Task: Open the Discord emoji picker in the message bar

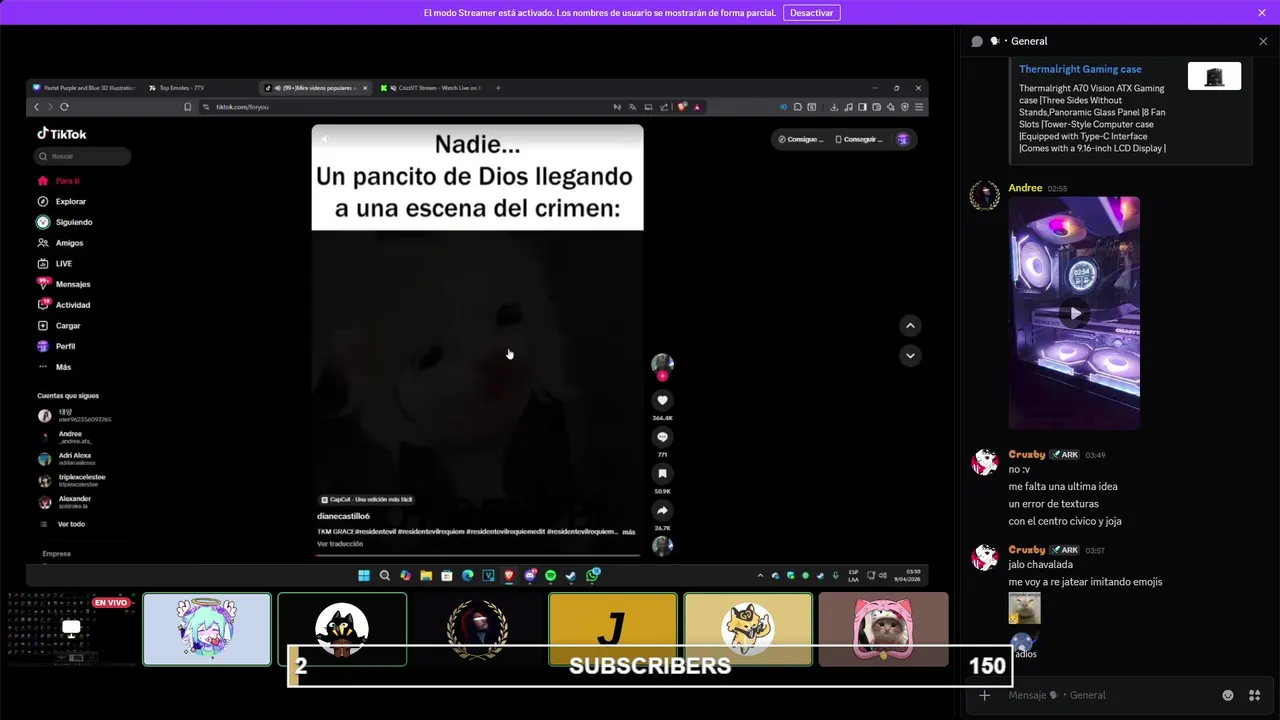Action: click(1228, 695)
